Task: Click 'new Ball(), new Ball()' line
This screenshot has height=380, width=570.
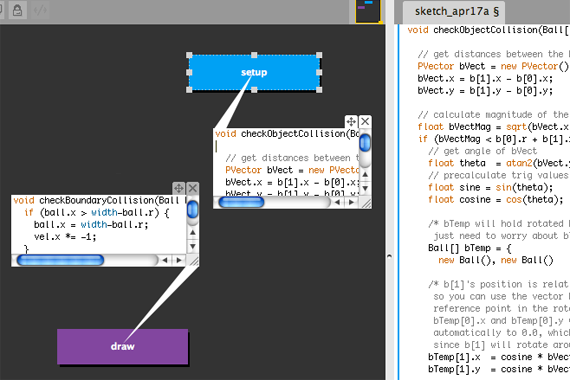Action: 496,260
